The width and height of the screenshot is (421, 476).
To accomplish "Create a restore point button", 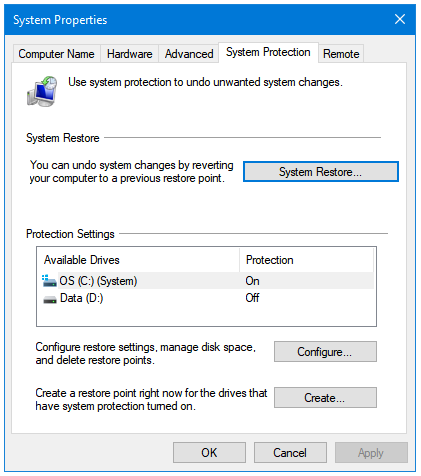I will (x=325, y=398).
